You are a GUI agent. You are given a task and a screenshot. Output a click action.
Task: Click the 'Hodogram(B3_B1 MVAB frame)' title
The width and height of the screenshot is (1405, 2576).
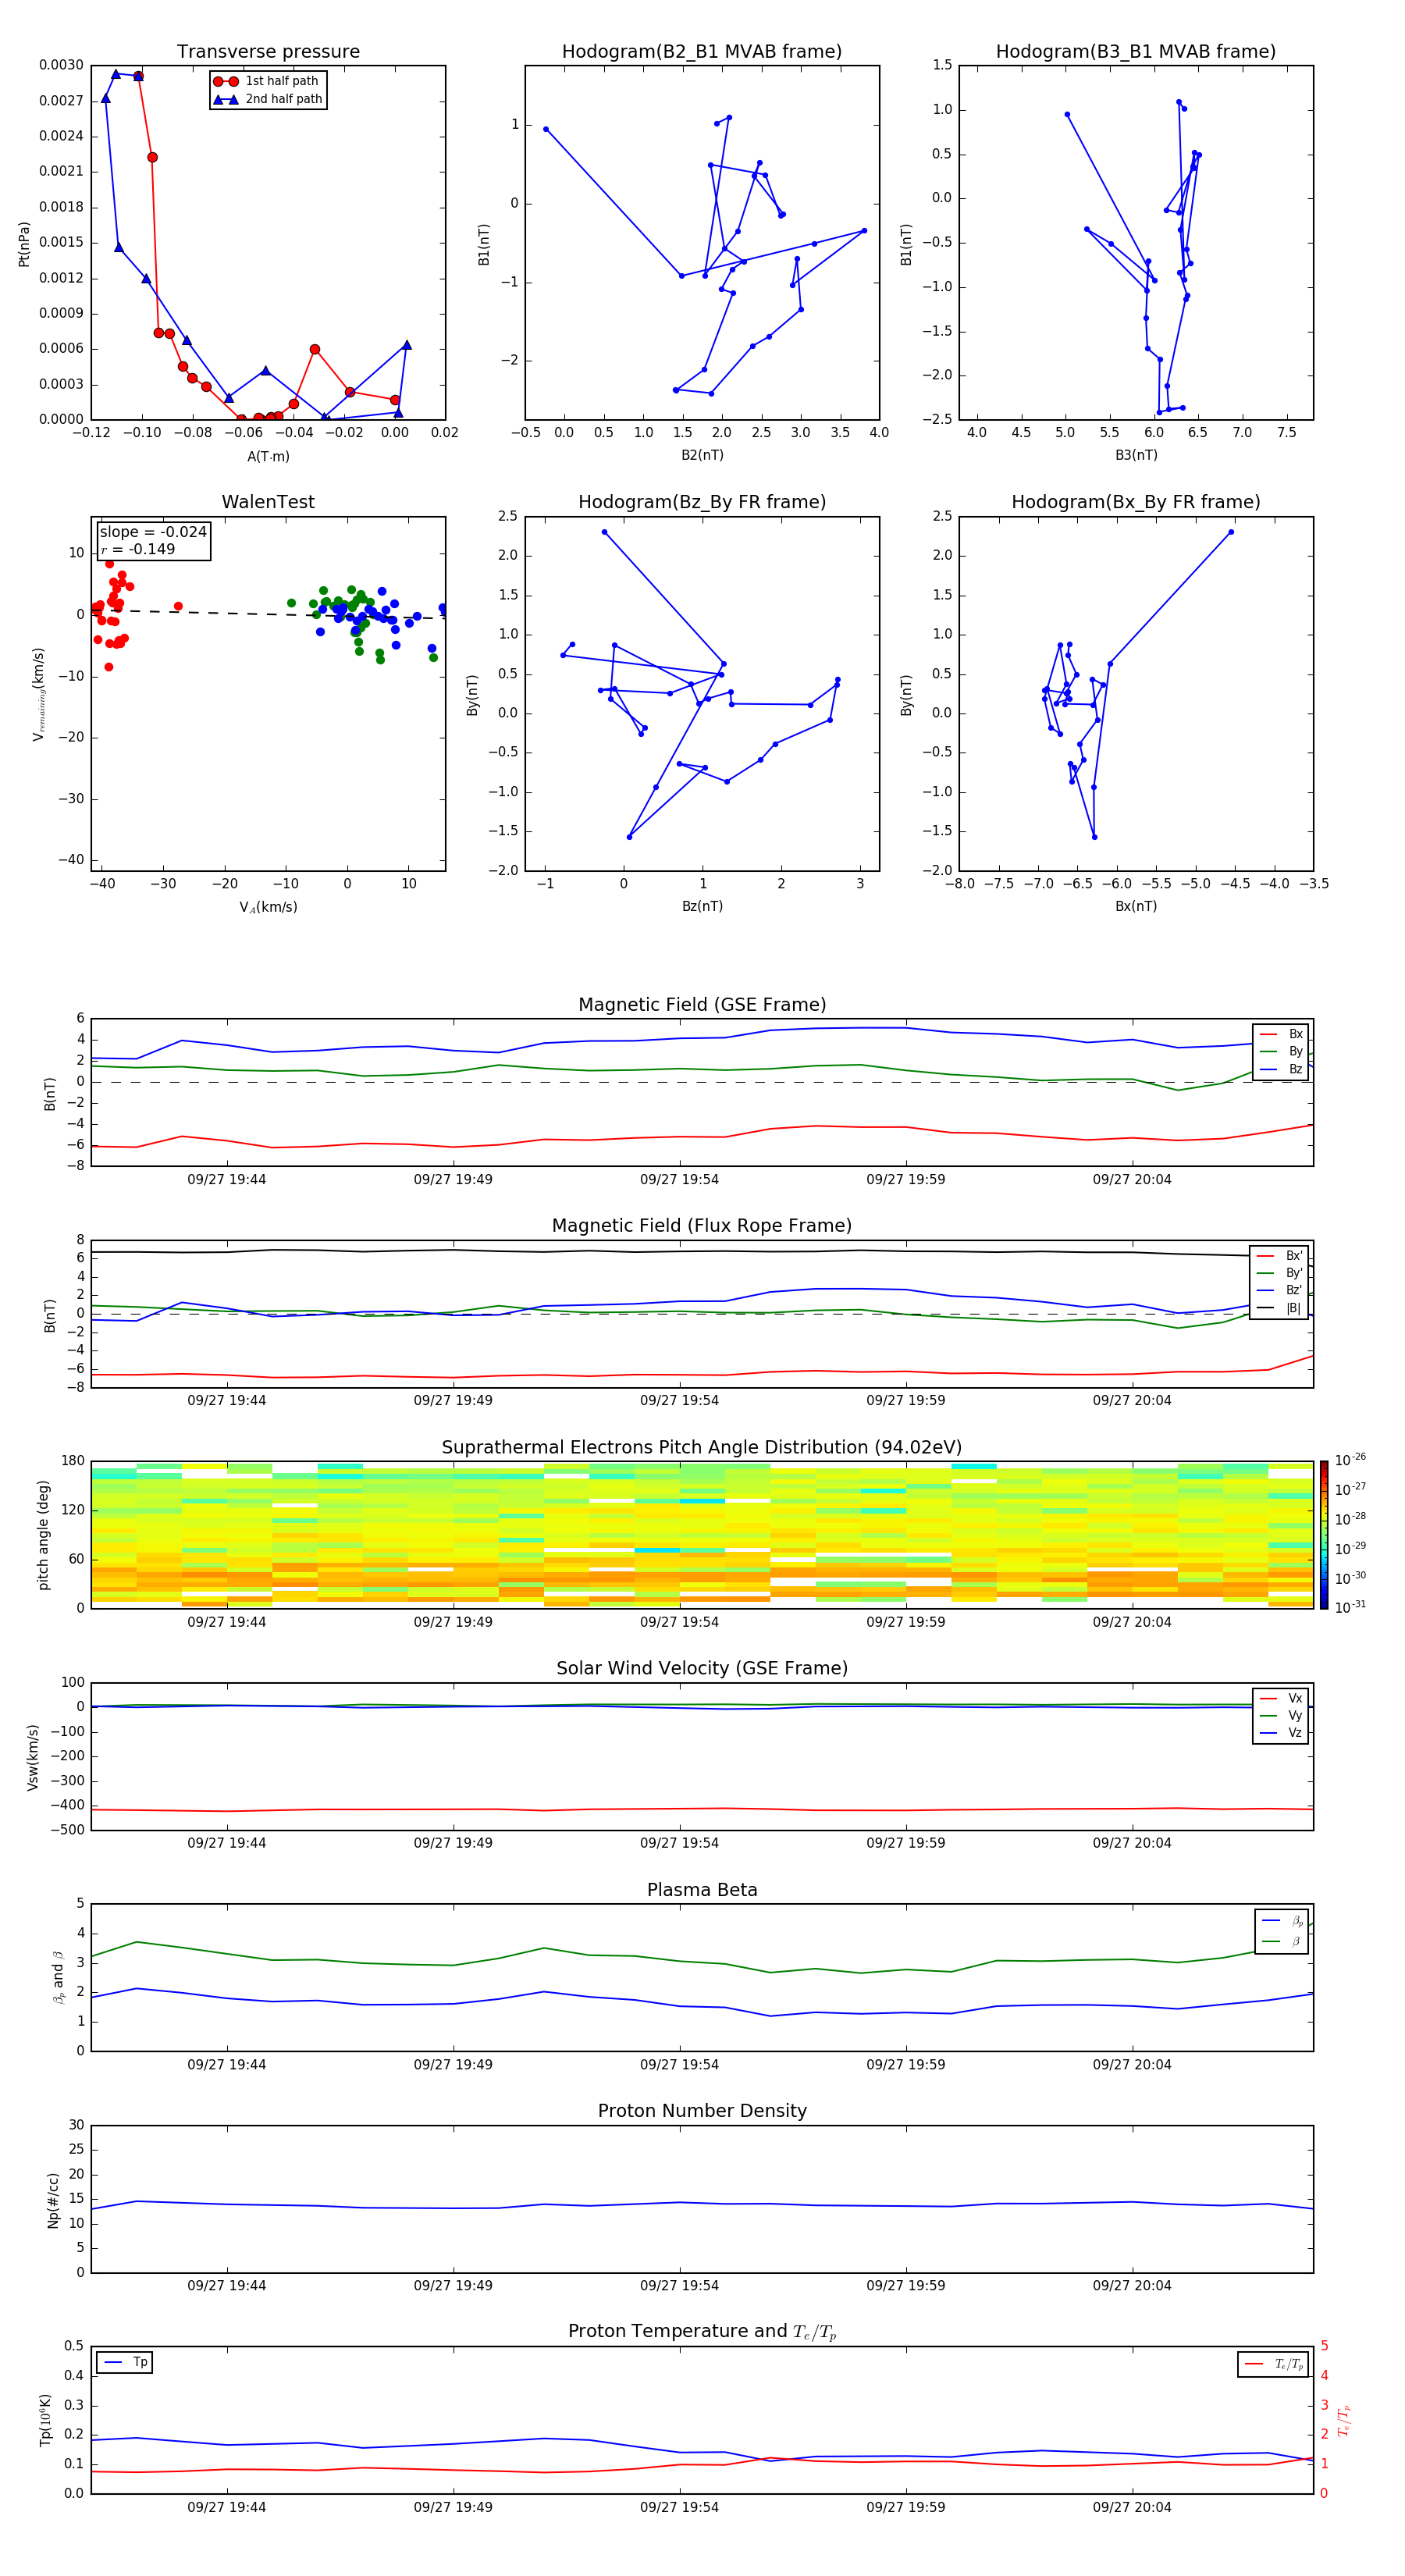1136,52
